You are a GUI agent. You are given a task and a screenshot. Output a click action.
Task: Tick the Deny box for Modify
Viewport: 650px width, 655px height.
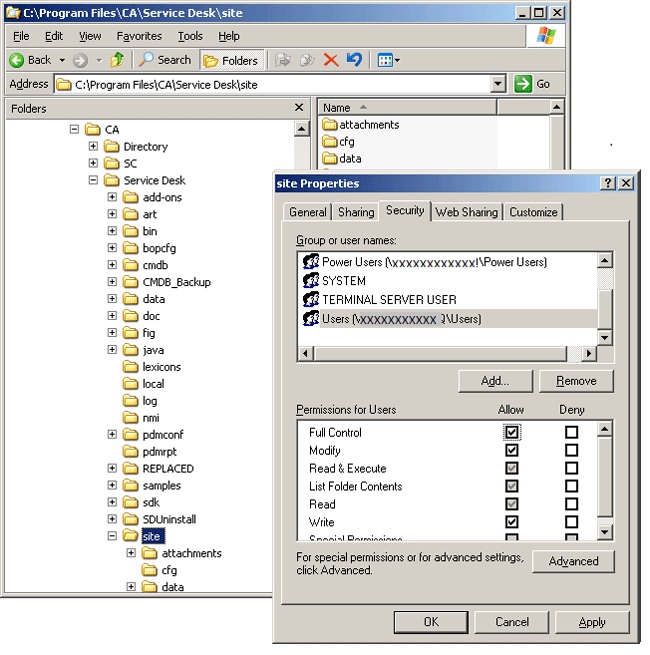coord(571,451)
